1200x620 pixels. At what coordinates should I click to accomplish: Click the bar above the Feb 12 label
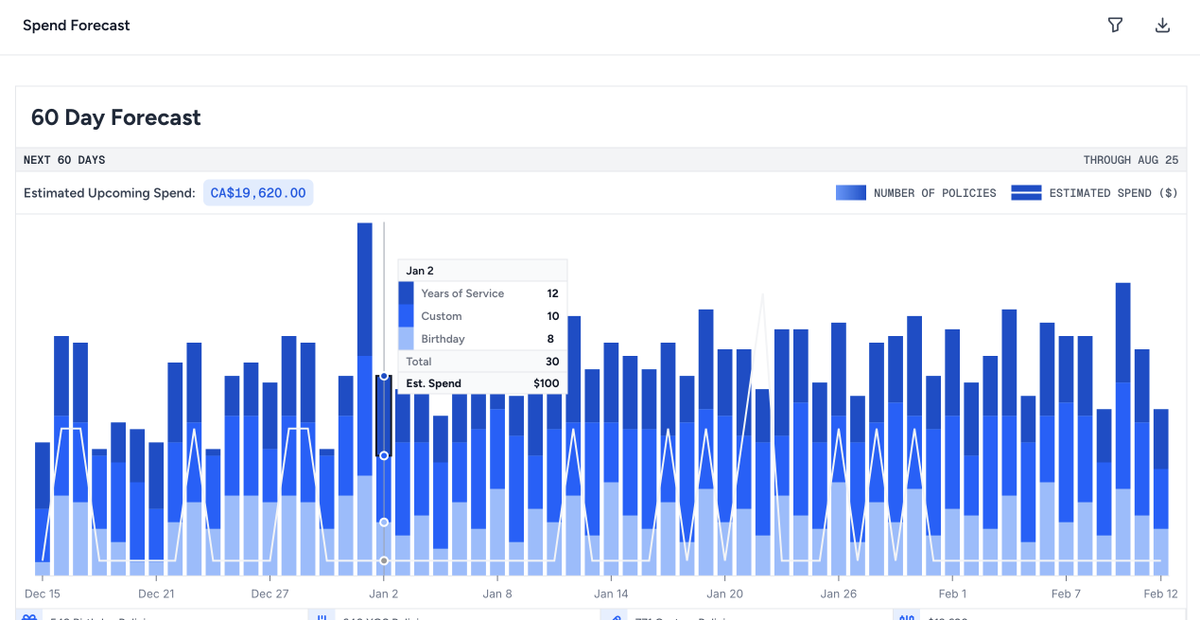[1161, 493]
